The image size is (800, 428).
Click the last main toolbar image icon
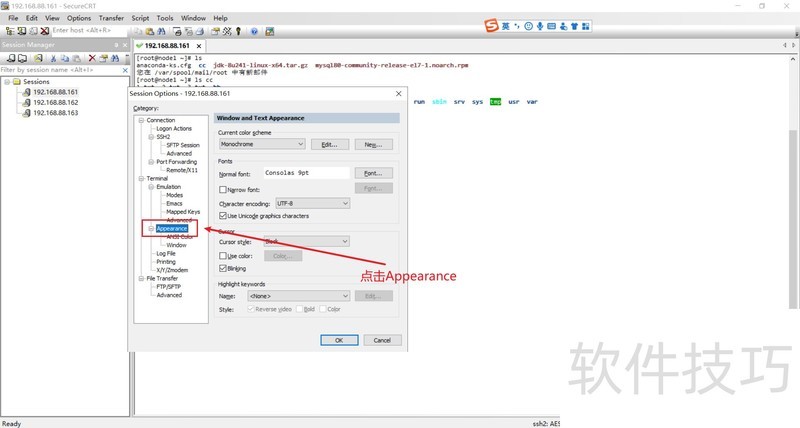pyautogui.click(x=270, y=32)
